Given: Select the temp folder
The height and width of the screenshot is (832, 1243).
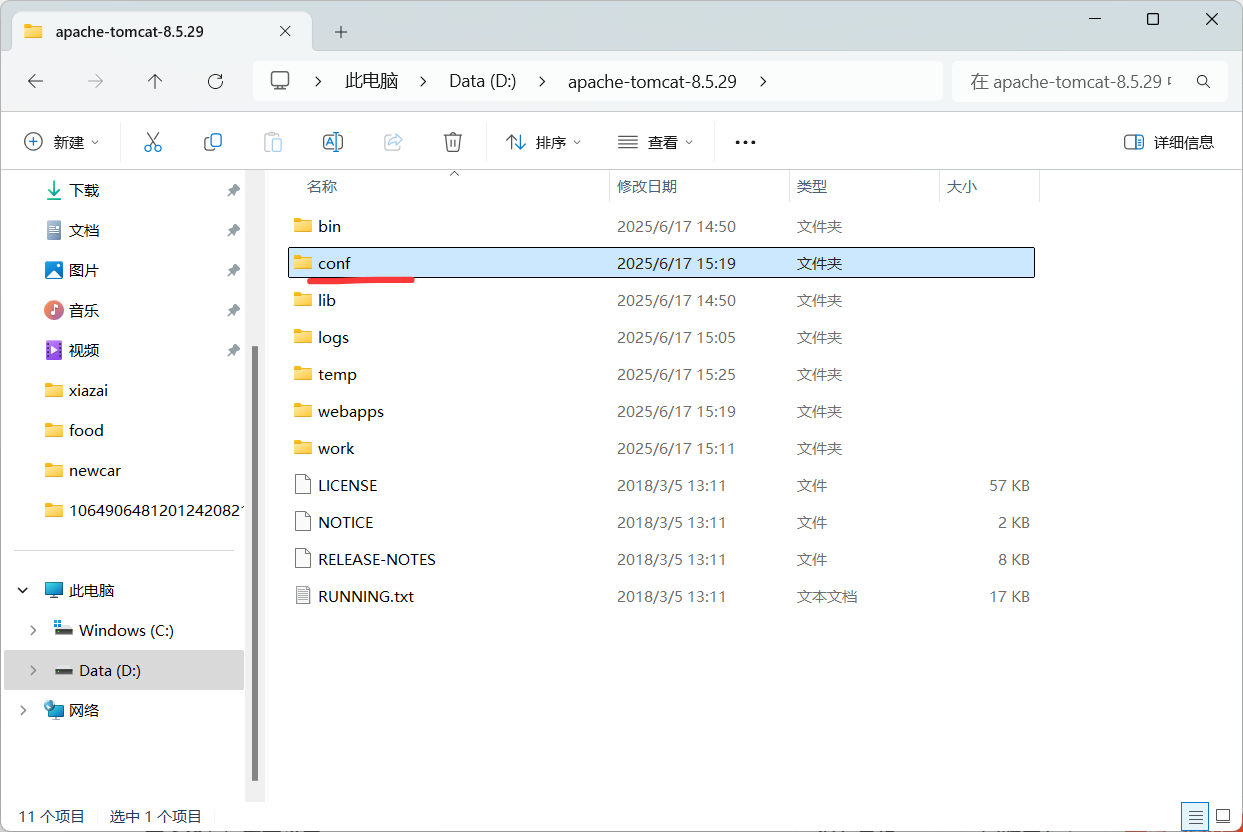Looking at the screenshot, I should 661,374.
